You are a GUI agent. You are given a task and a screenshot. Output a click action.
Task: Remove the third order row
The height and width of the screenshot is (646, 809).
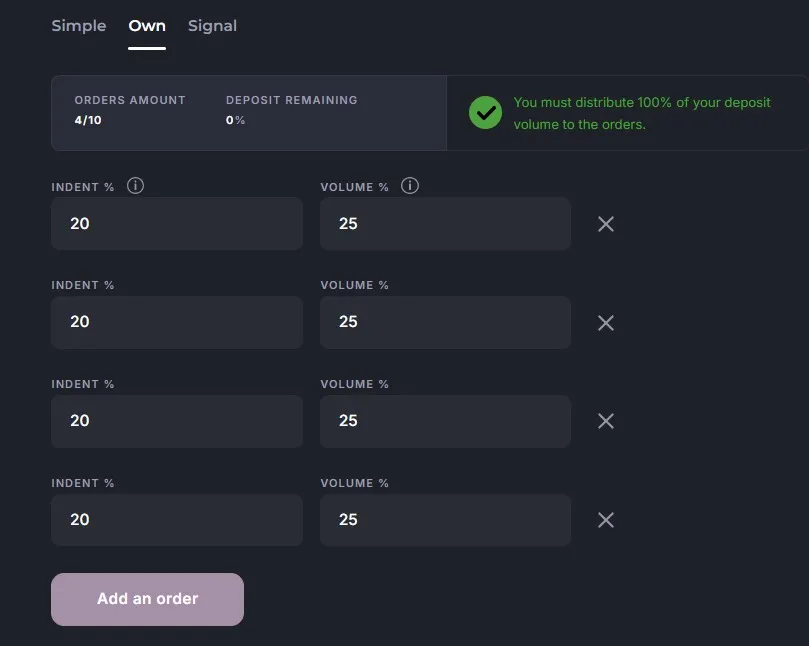[605, 421]
